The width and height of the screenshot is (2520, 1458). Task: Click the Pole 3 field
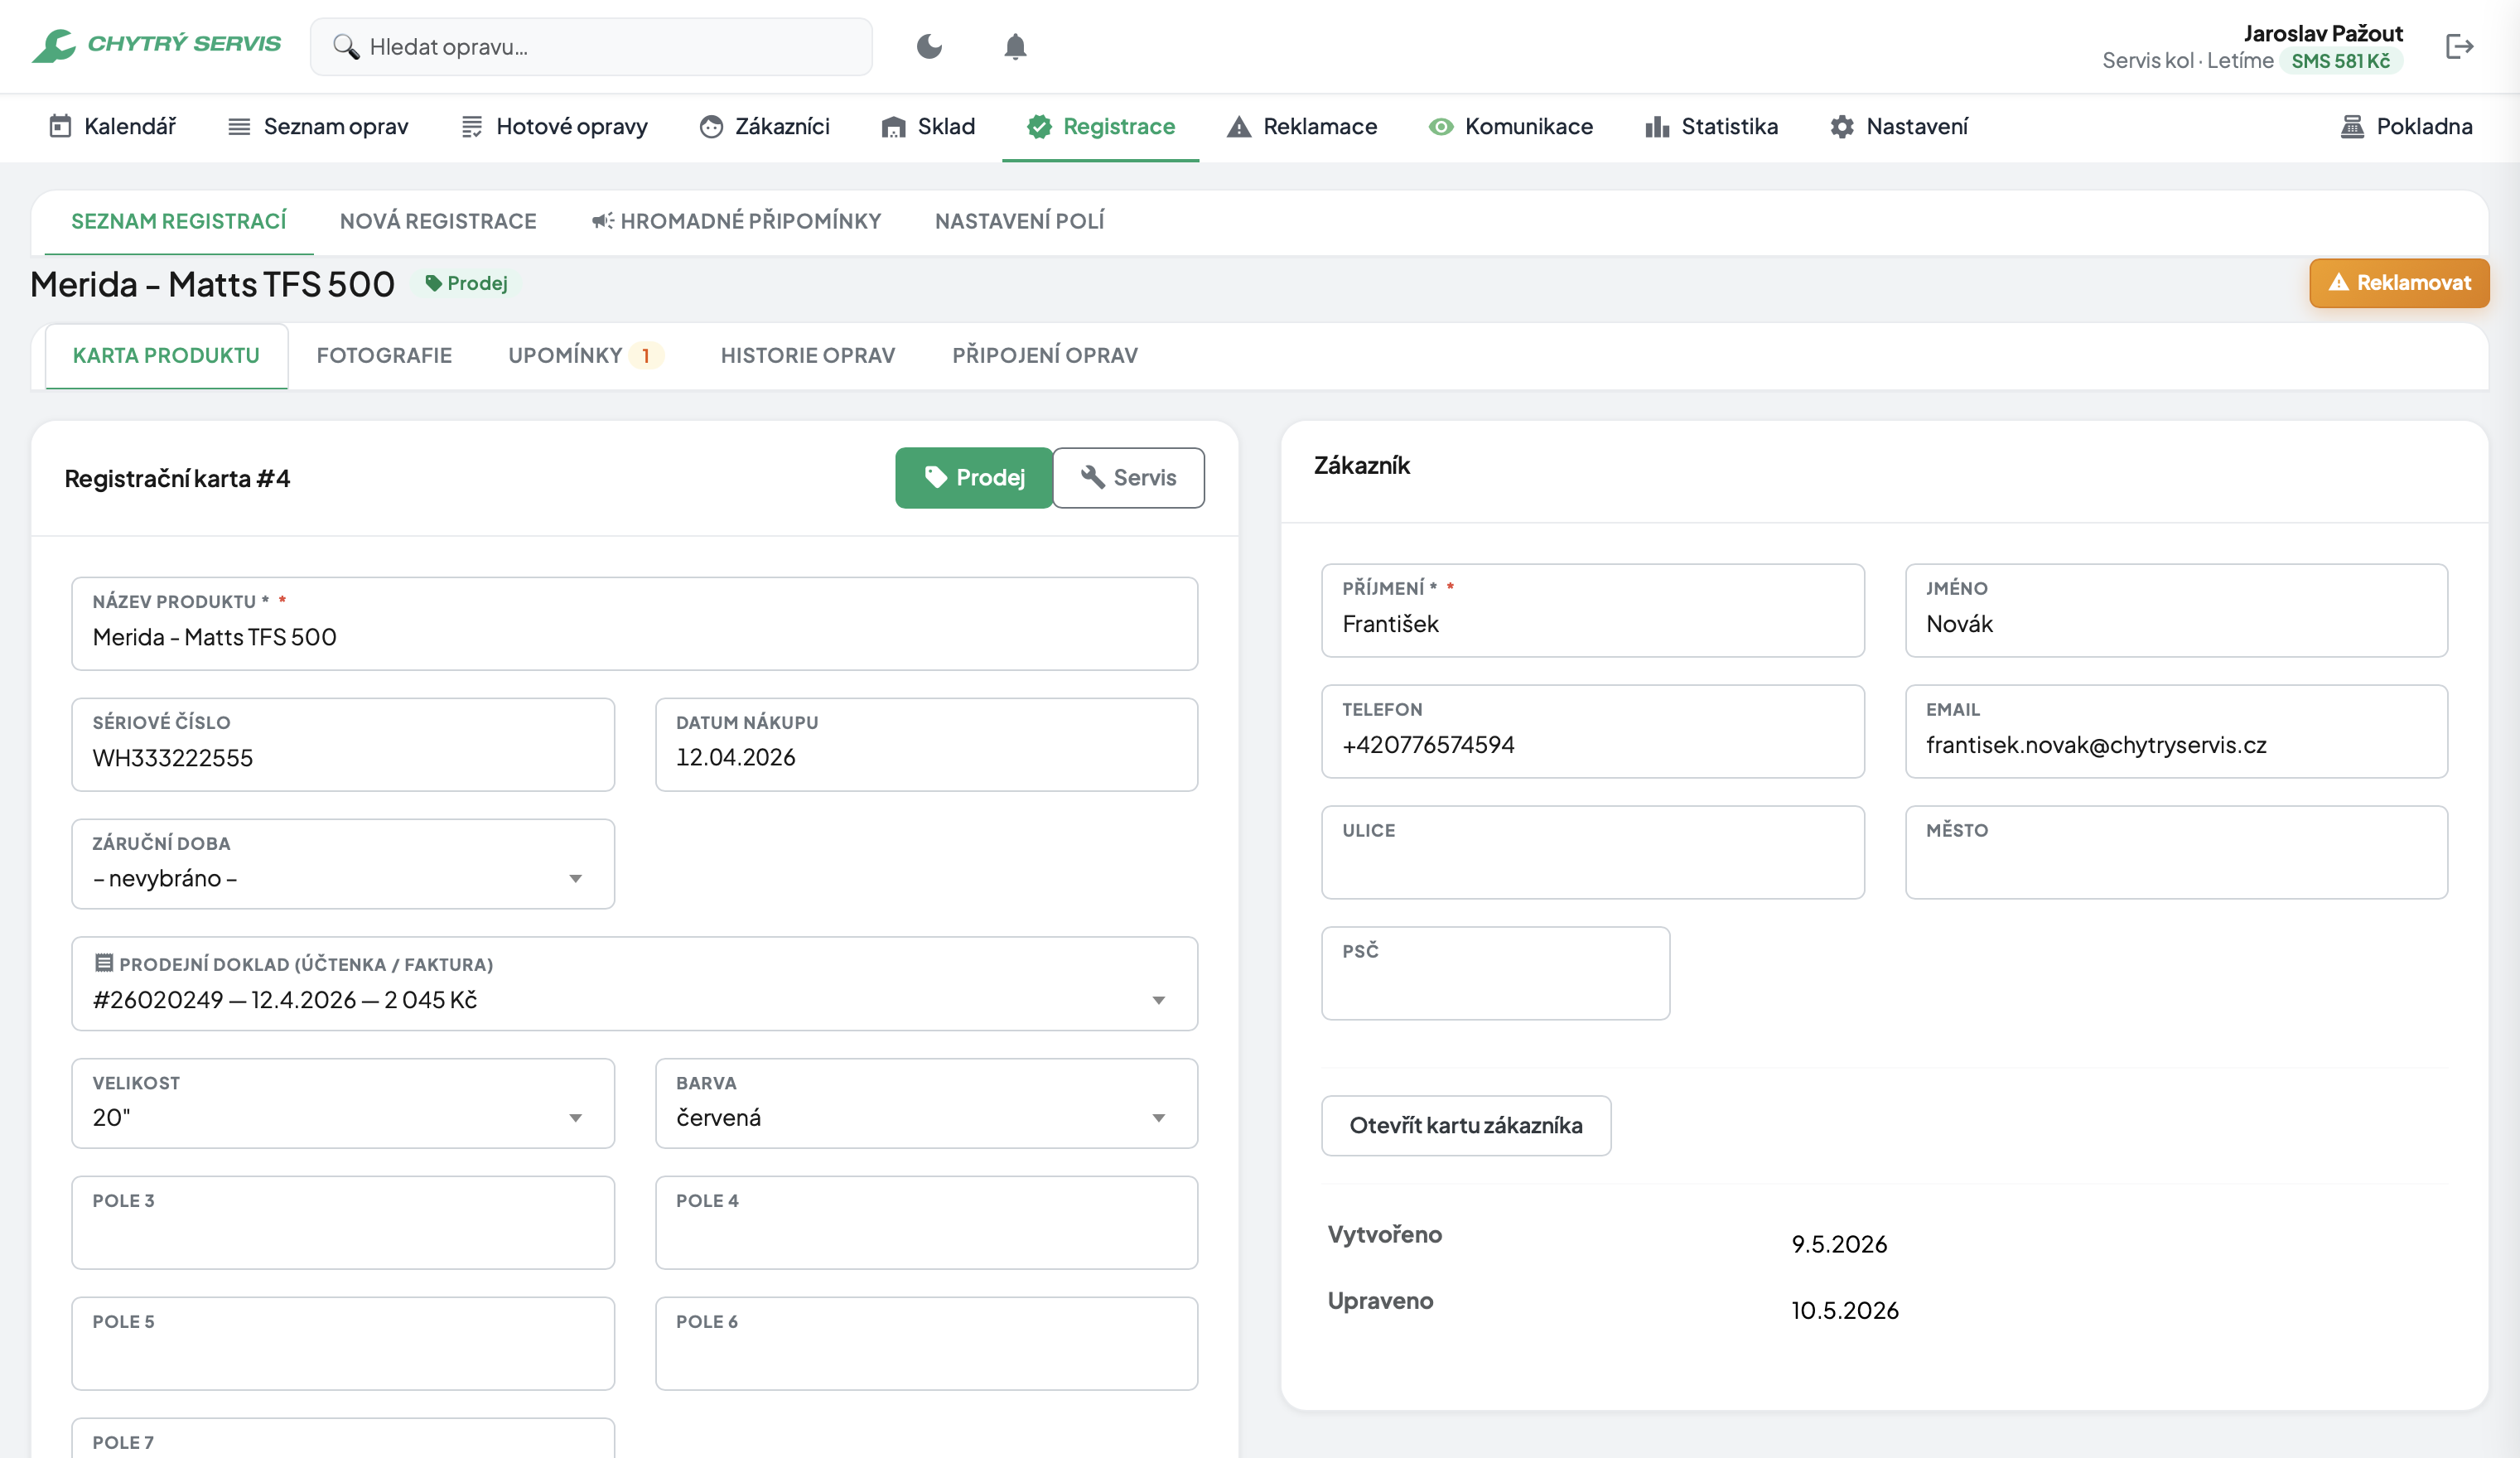click(x=343, y=1223)
